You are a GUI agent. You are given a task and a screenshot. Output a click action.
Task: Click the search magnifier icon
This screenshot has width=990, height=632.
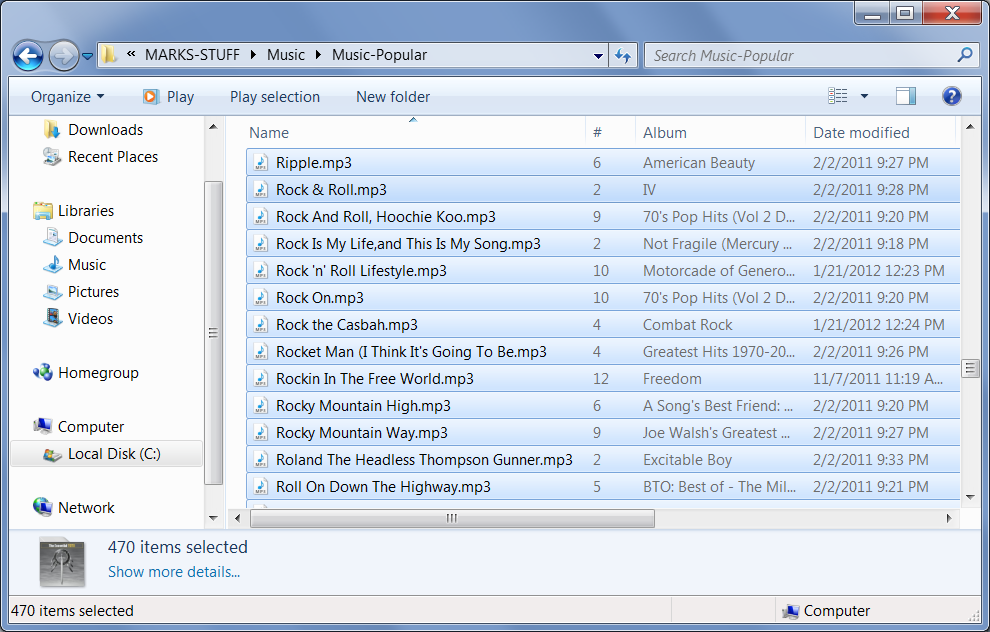tap(964, 56)
